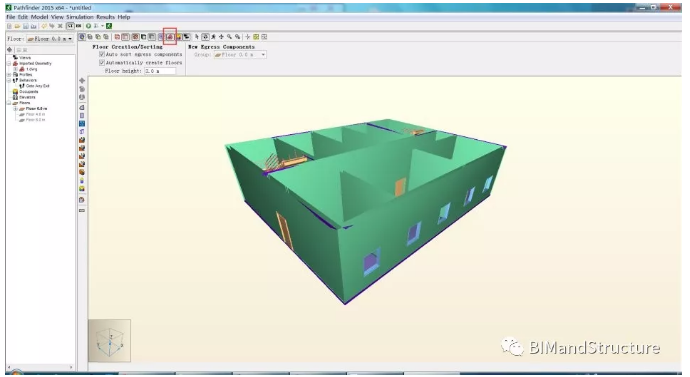Viewport: 690px width, 377px height.
Task: Open the Group dropdown under New Egress Components
Action: click(x=240, y=55)
